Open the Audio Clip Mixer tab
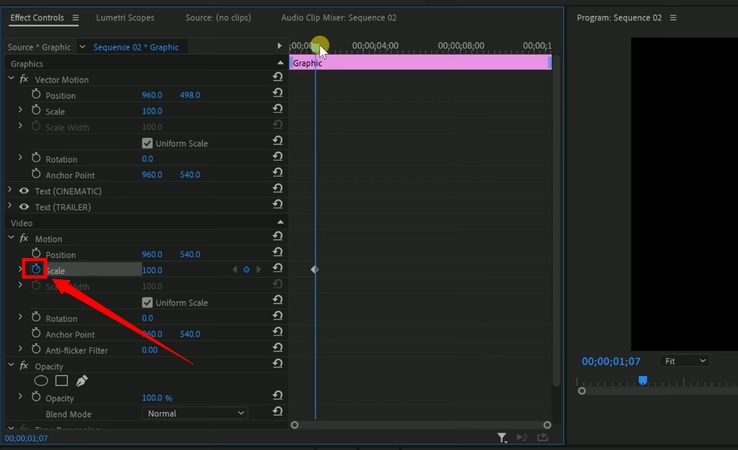Screen dimensions: 738x450 point(338,18)
